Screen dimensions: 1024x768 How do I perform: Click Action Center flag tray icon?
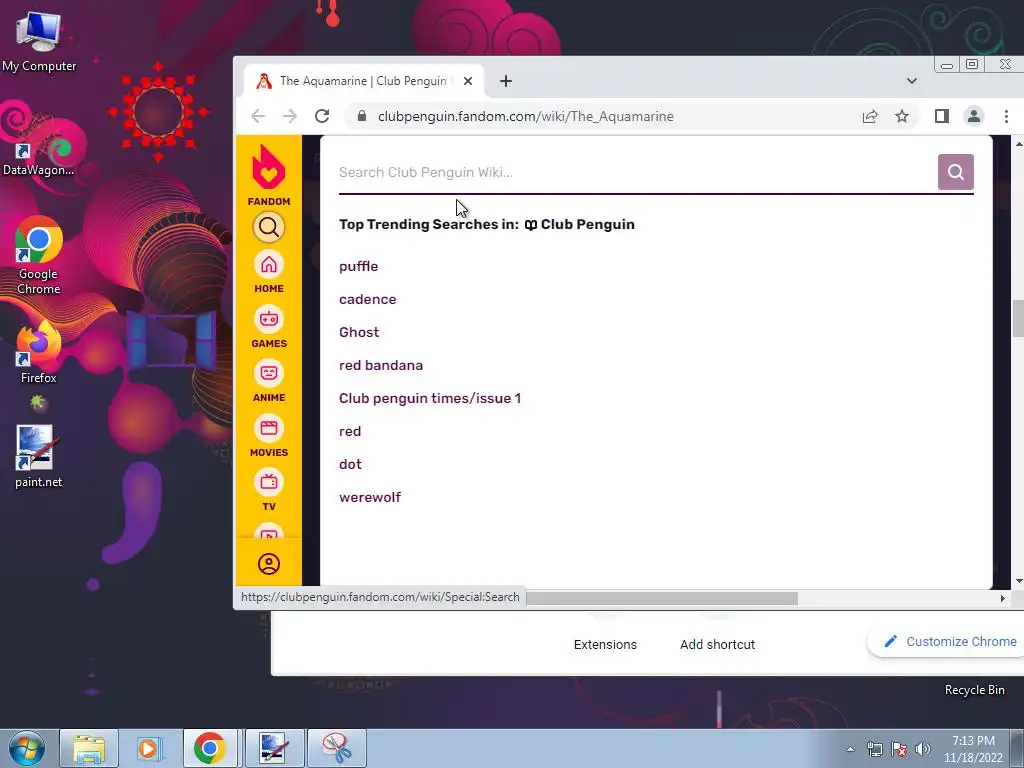point(899,749)
